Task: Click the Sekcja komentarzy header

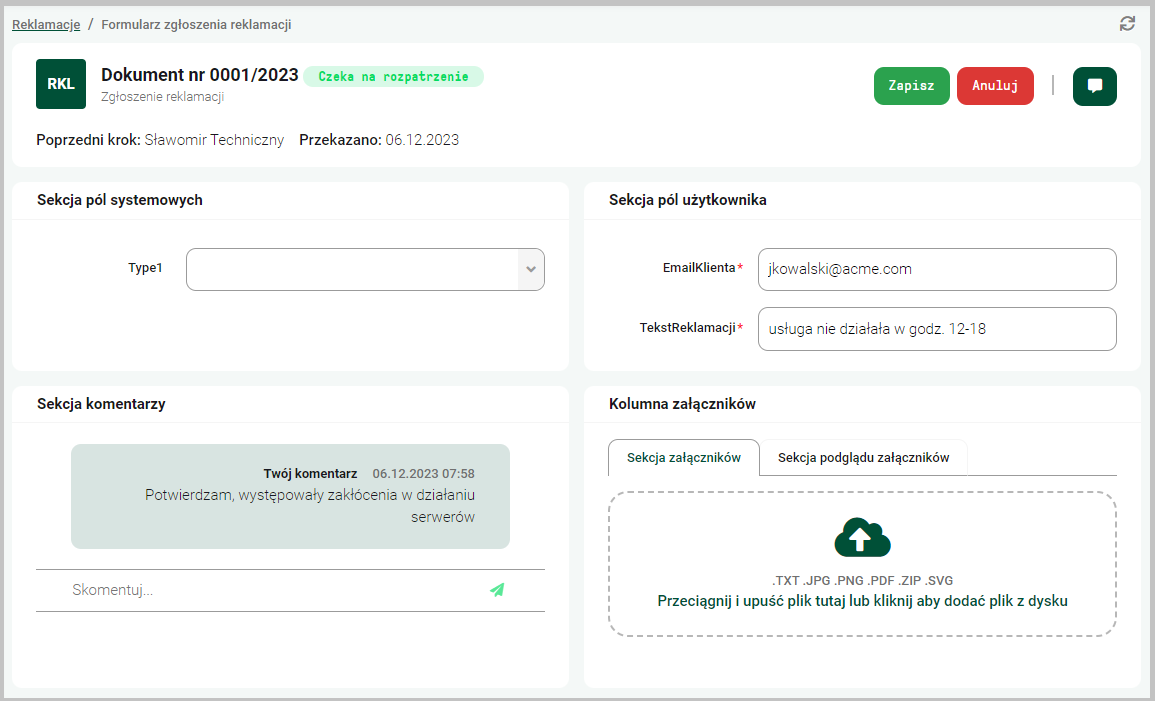Action: click(101, 404)
